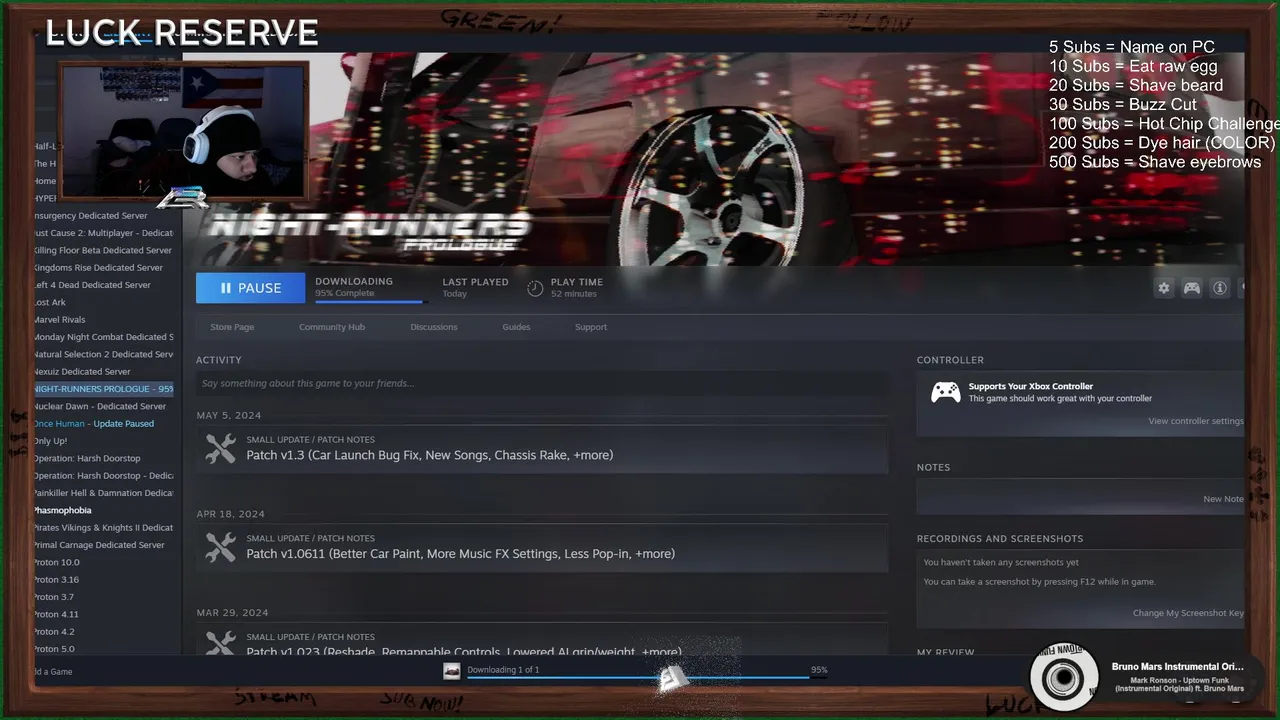This screenshot has height=720, width=1280.
Task: Click the play time clock icon
Action: coord(535,288)
